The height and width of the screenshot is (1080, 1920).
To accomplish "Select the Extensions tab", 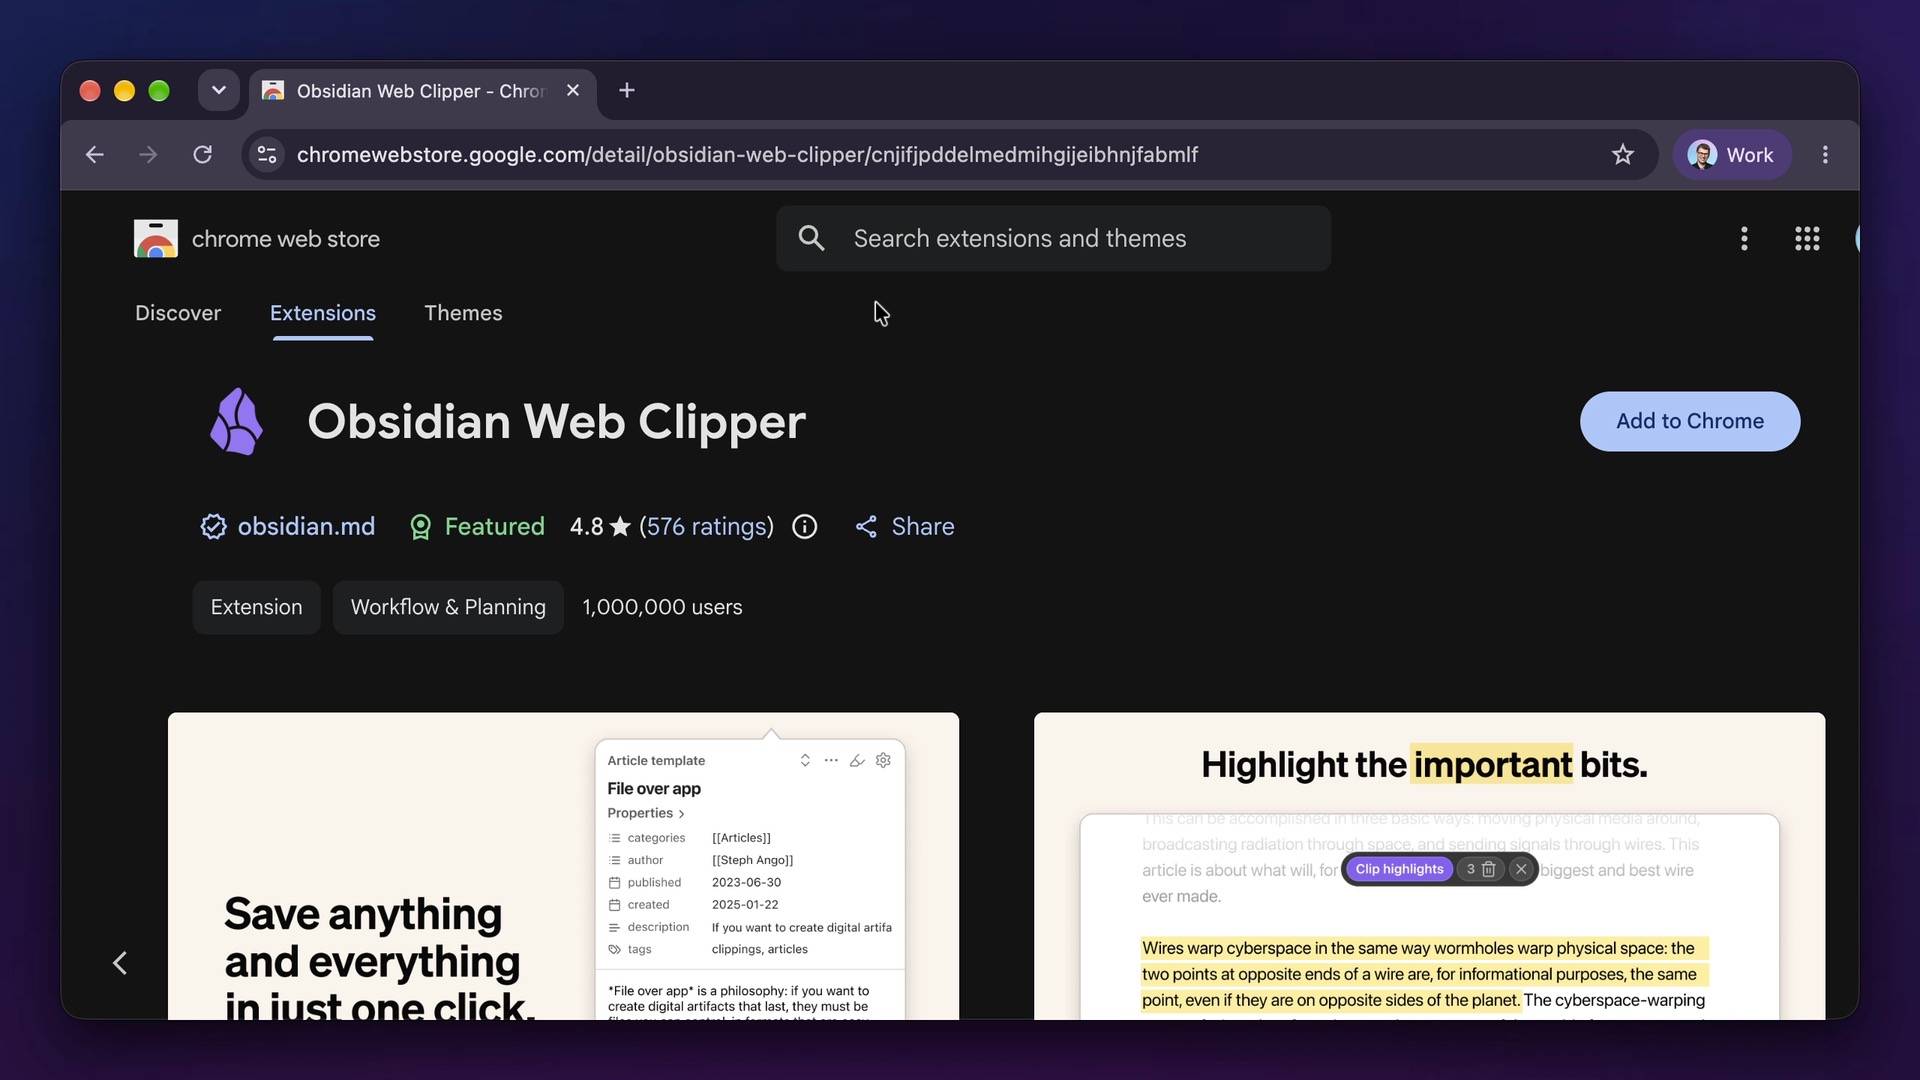I will (323, 313).
